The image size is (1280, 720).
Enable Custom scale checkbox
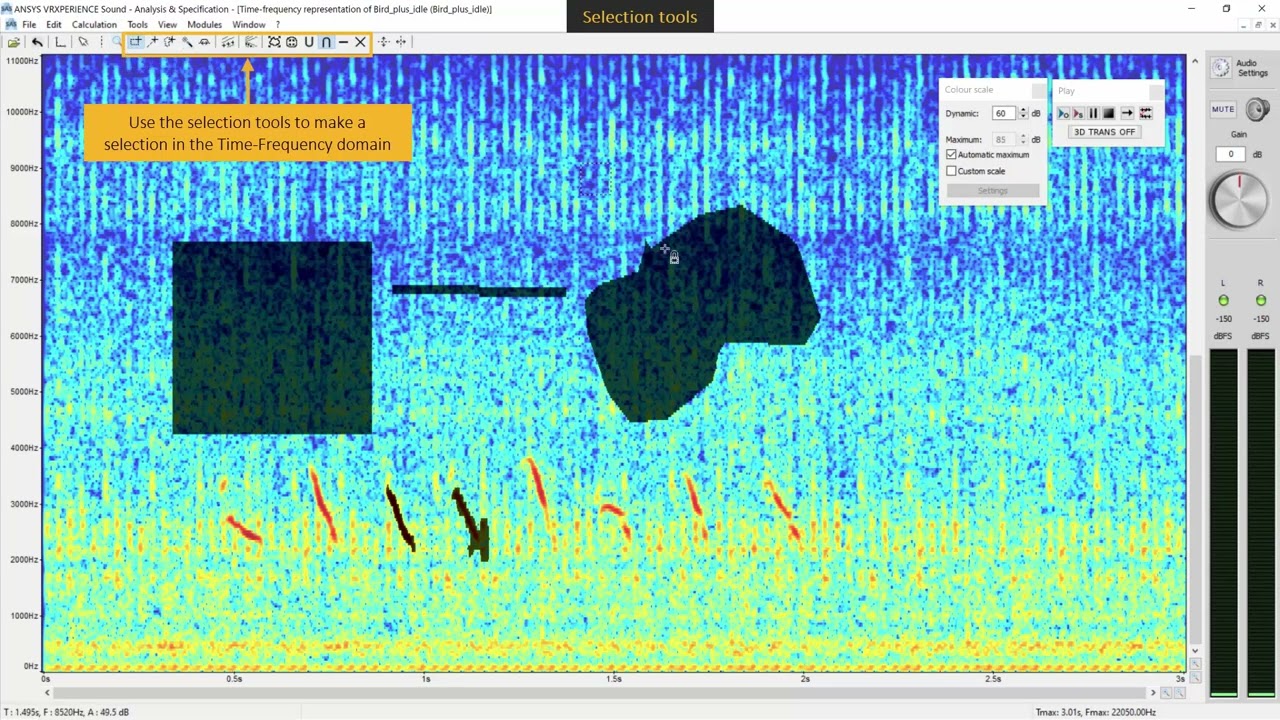point(951,171)
